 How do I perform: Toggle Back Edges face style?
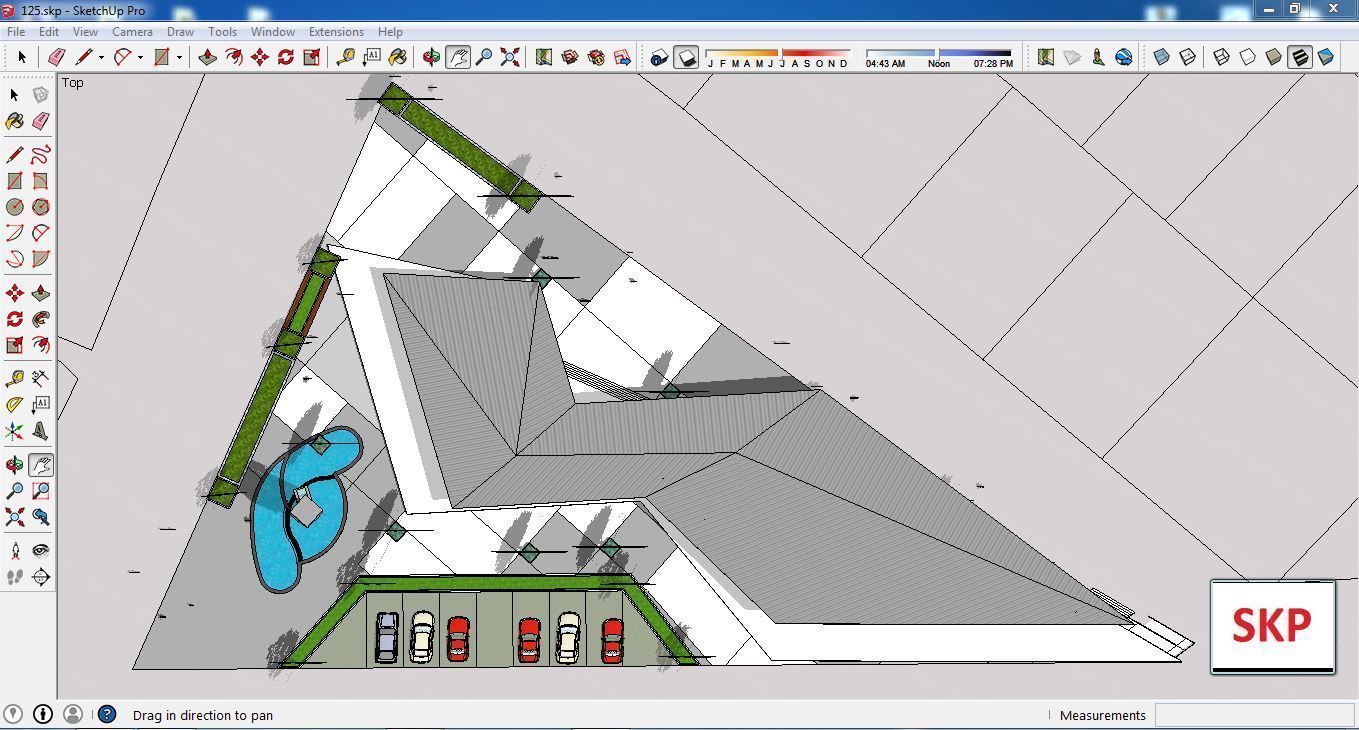(1188, 57)
